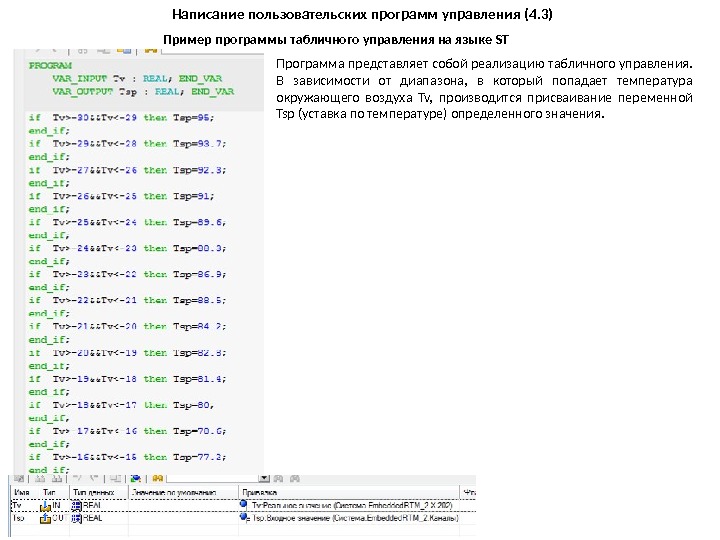The width and height of the screenshot is (720, 540).
Task: Click the code line with Tv>-22&&Tv<-21
Action: [127, 300]
